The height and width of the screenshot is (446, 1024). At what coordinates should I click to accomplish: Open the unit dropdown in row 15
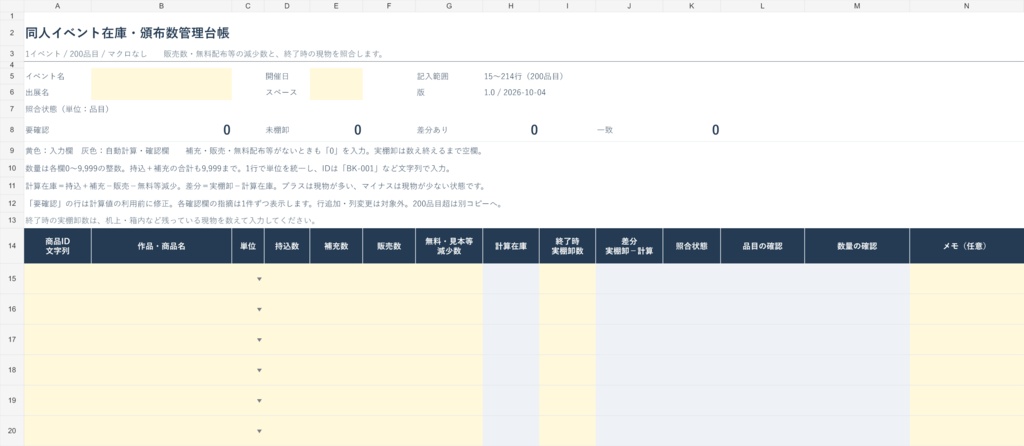click(x=259, y=279)
